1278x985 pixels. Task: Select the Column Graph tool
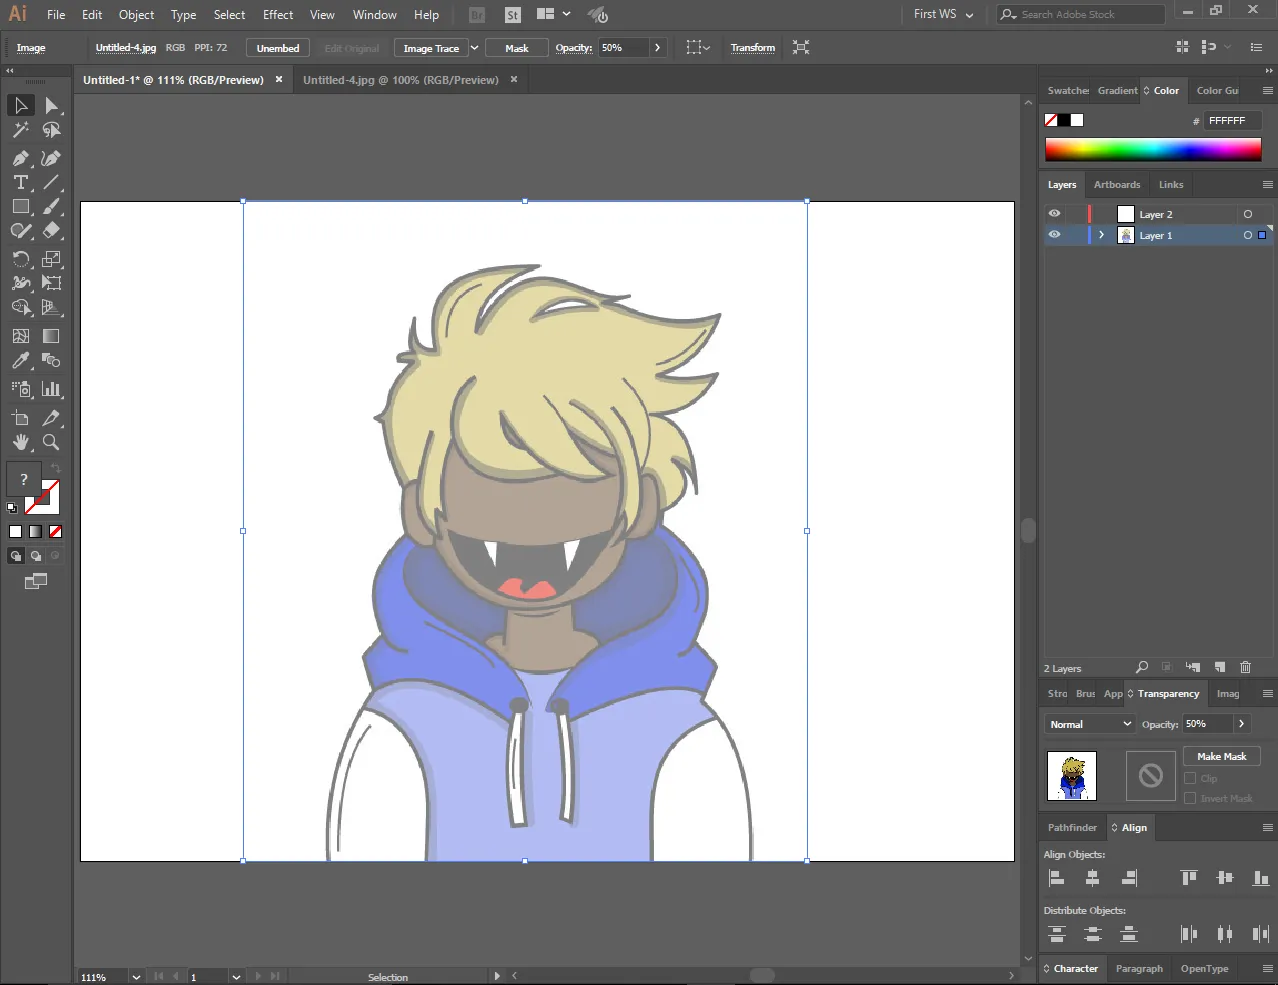point(52,389)
